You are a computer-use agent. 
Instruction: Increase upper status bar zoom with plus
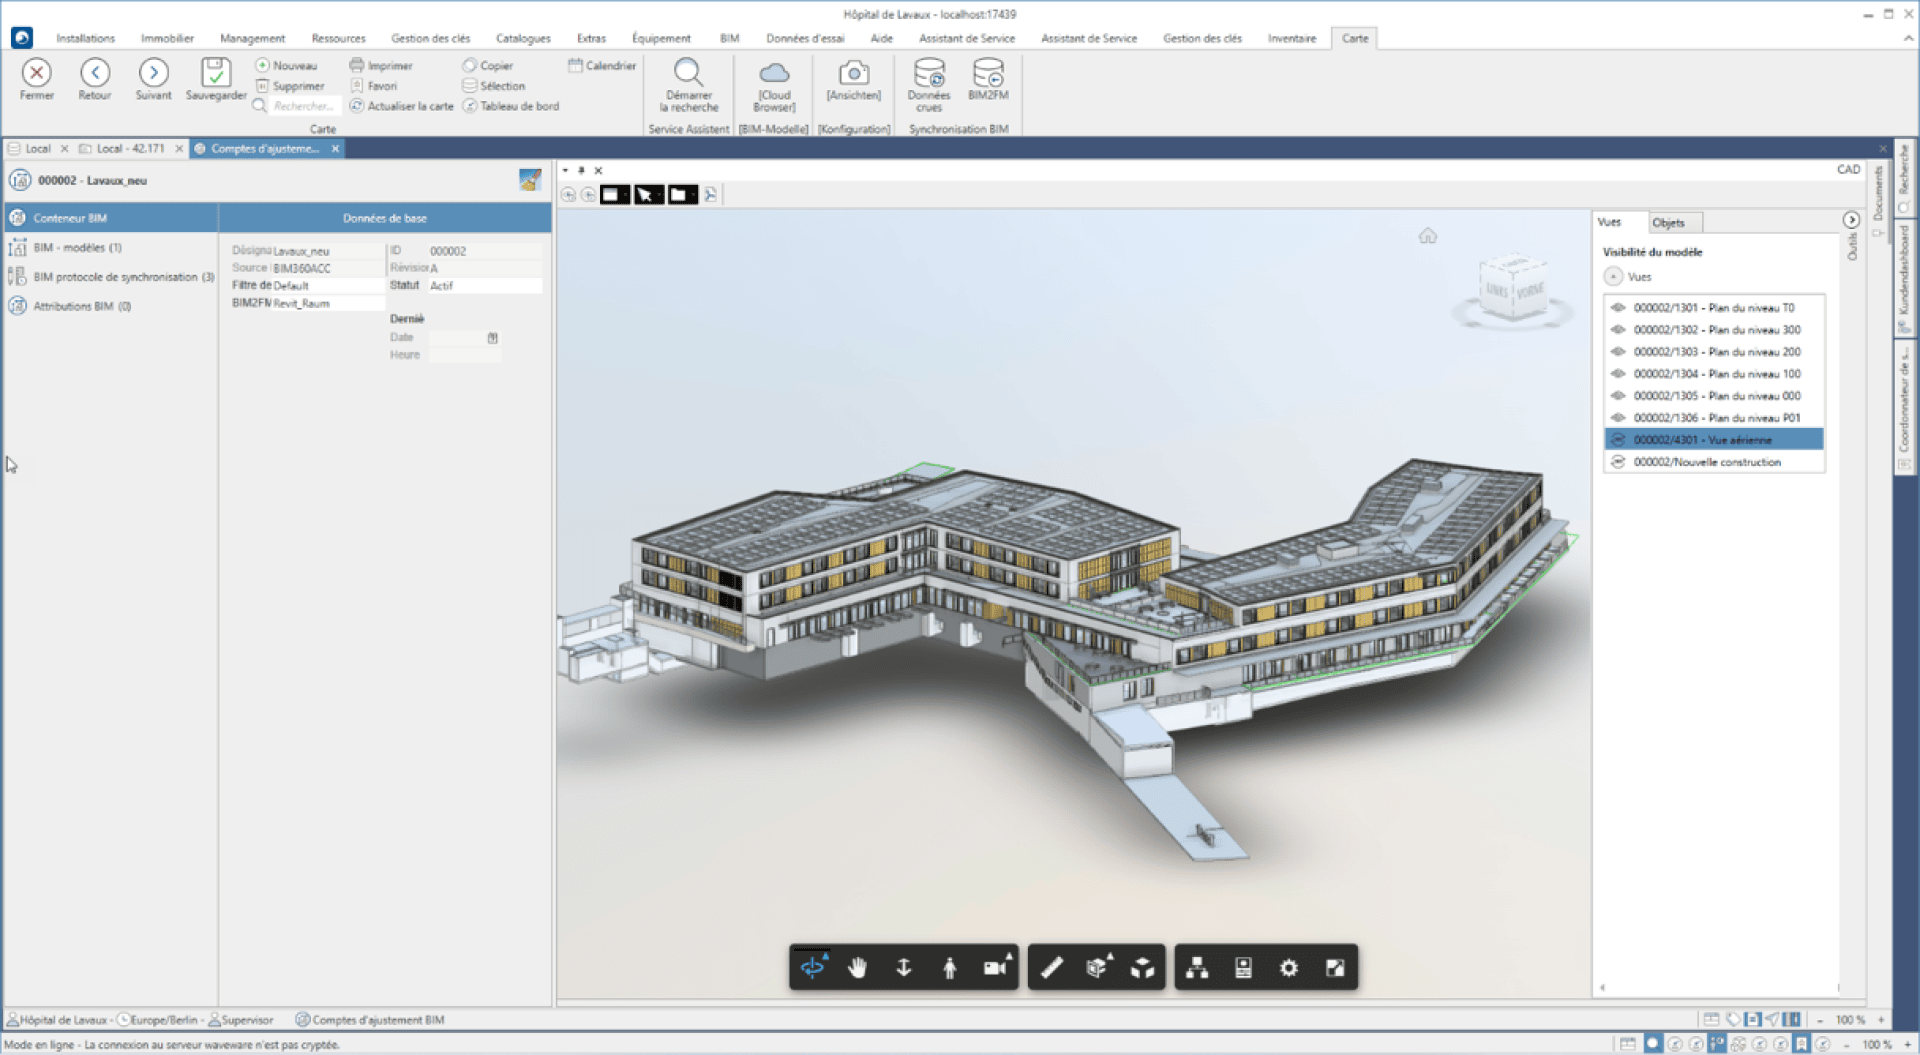click(1881, 1020)
